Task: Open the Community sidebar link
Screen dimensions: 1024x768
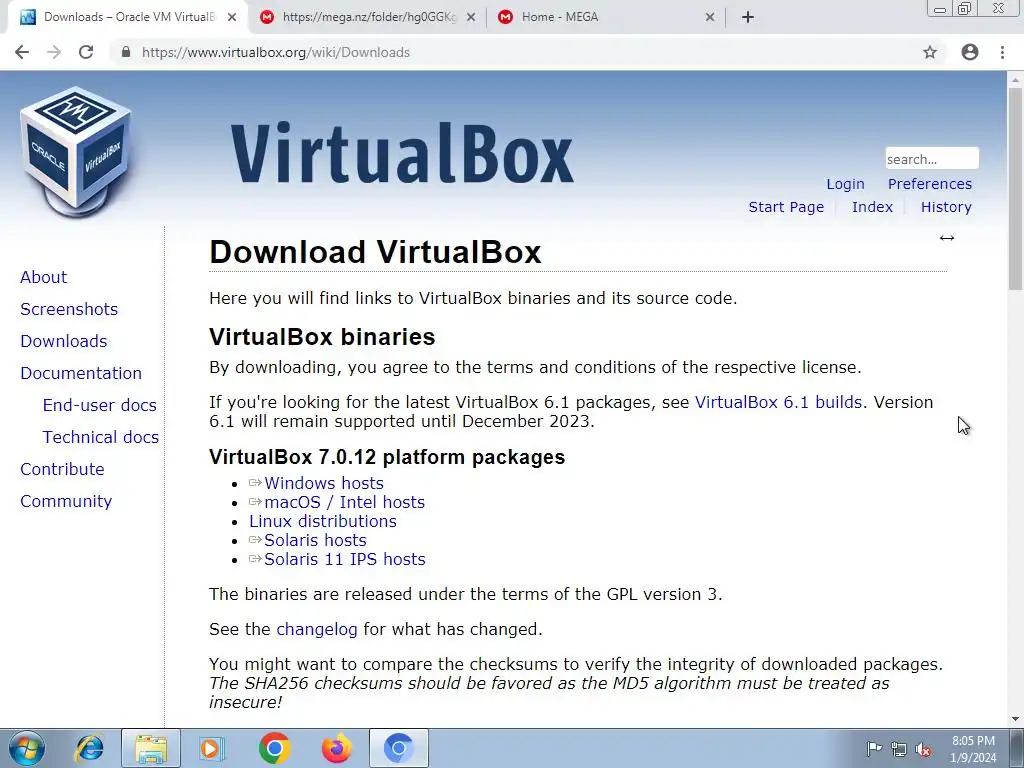Action: click(66, 501)
